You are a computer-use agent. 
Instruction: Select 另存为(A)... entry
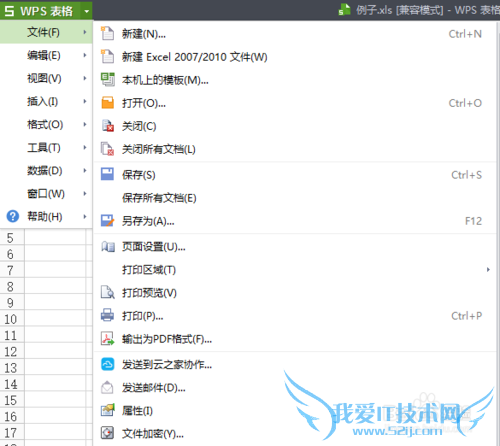pos(295,221)
